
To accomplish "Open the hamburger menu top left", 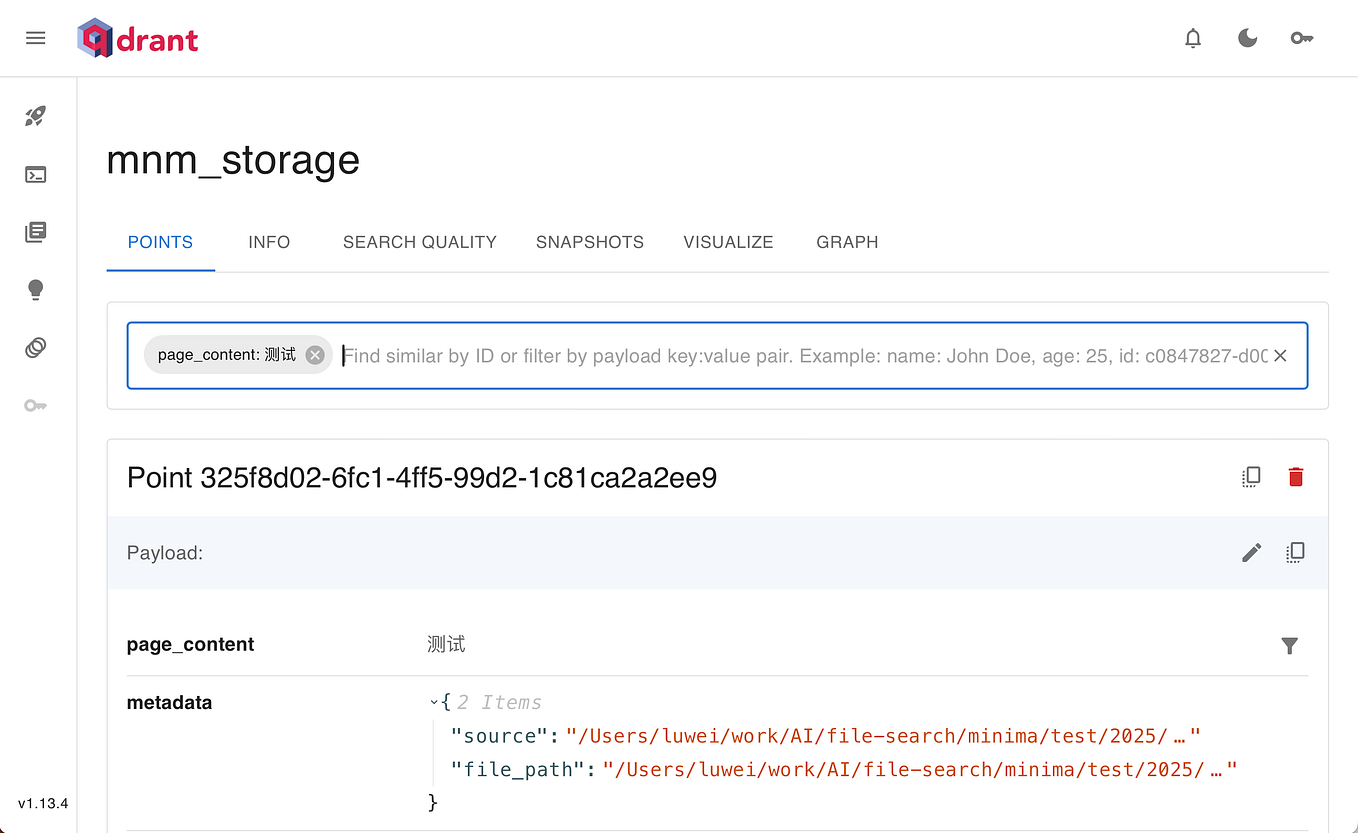I will pyautogui.click(x=36, y=37).
